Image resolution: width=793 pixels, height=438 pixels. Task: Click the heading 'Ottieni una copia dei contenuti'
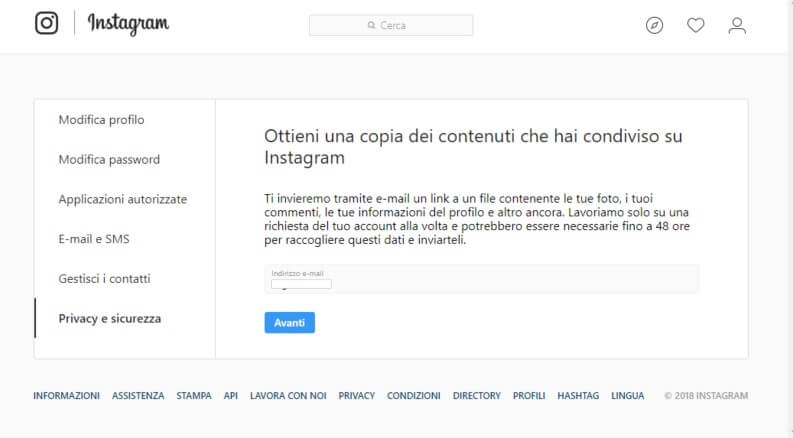click(x=473, y=147)
